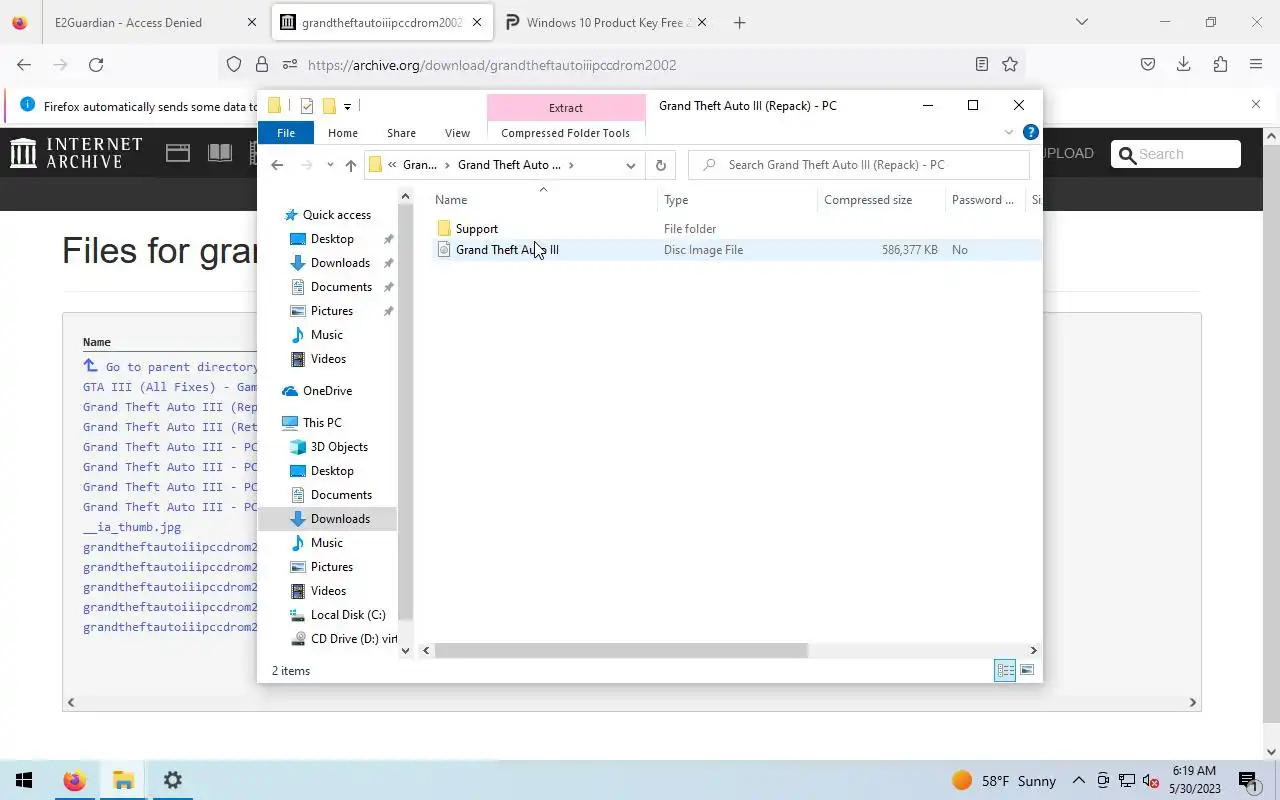Viewport: 1280px width, 800px height.
Task: Open Compressed Folder Tools tab
Action: (x=565, y=133)
